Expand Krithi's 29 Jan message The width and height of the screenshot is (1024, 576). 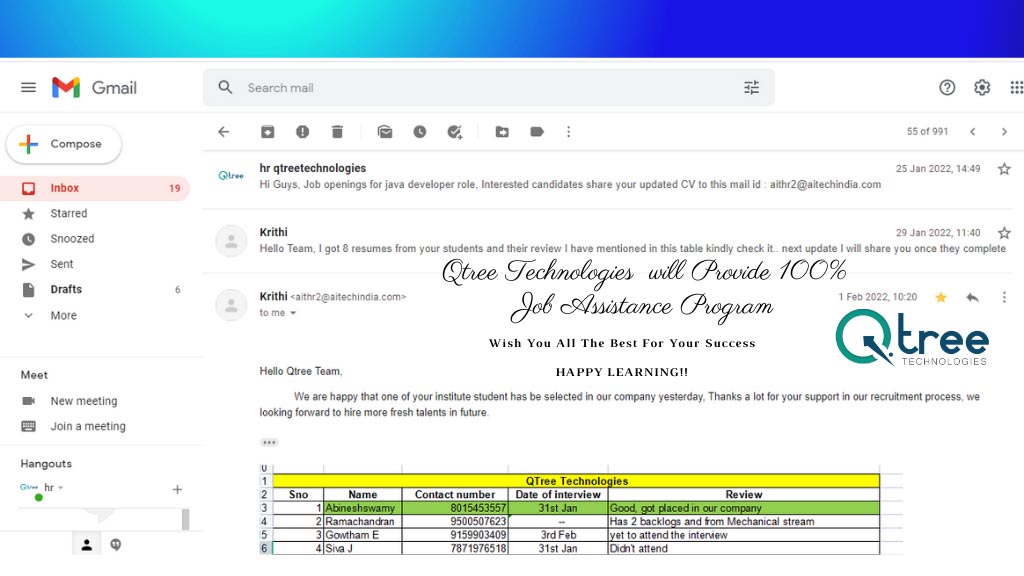pyautogui.click(x=607, y=240)
